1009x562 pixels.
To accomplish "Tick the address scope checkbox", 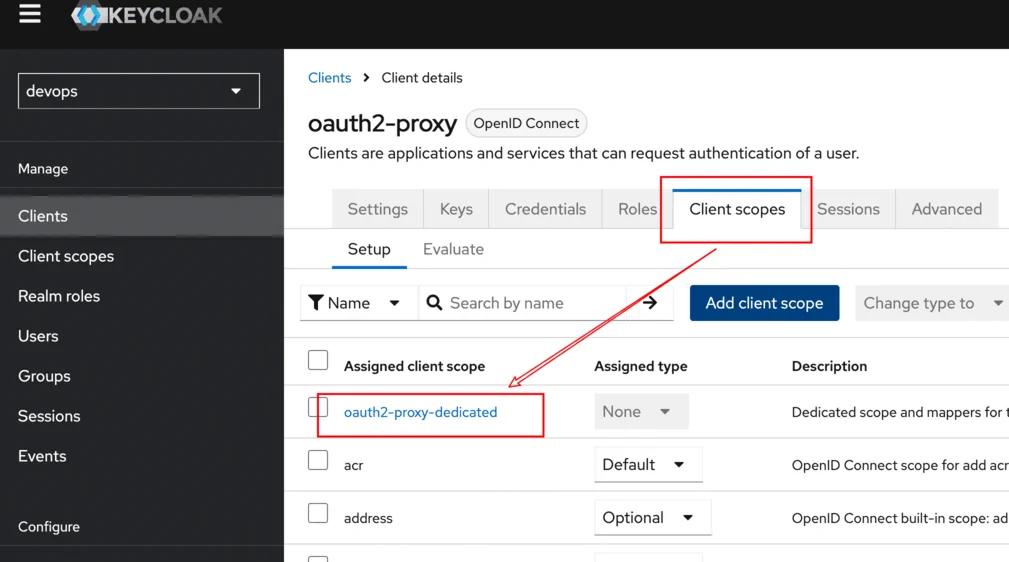I will [x=318, y=513].
